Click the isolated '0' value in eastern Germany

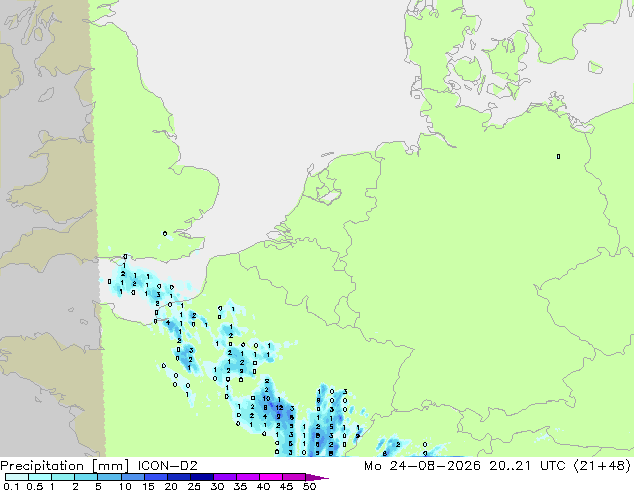tap(558, 156)
